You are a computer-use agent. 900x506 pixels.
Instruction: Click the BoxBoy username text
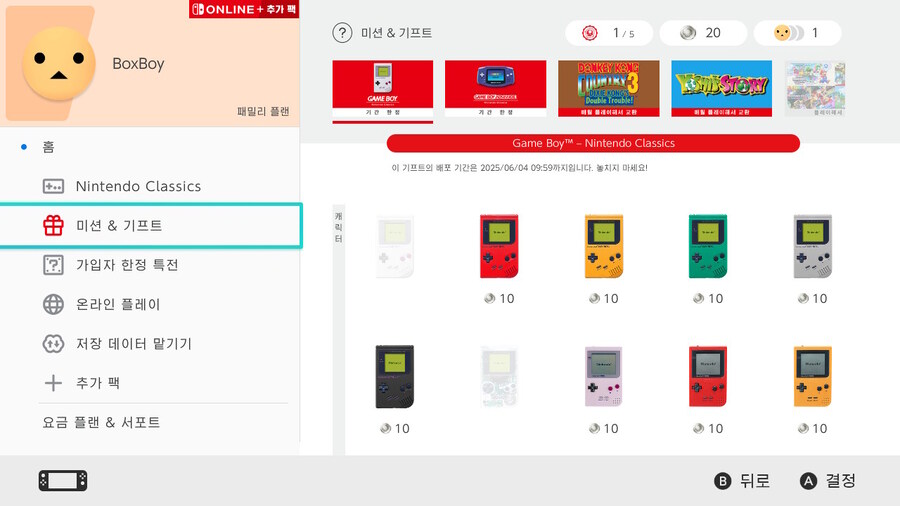(x=138, y=64)
